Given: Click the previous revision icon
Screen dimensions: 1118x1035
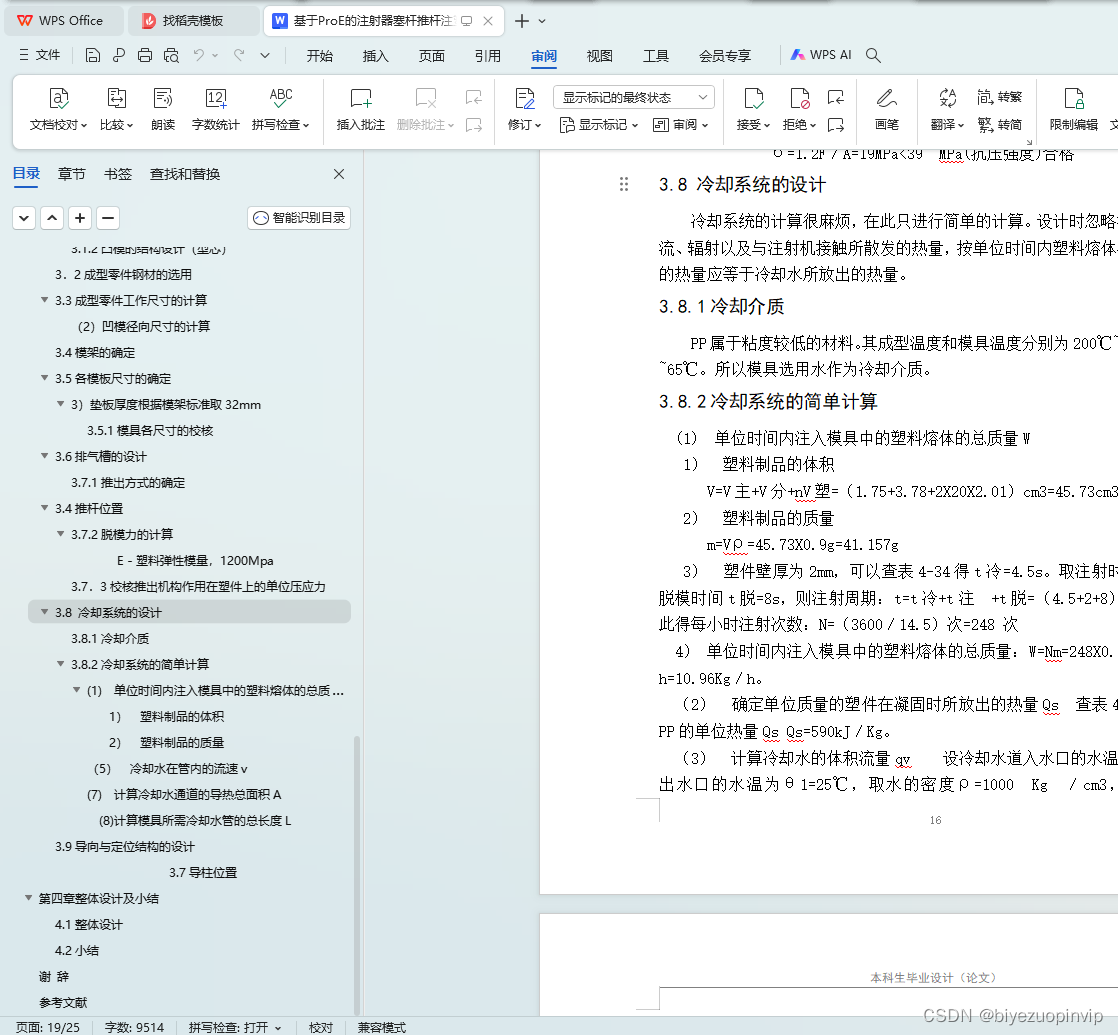Looking at the screenshot, I should tap(836, 97).
